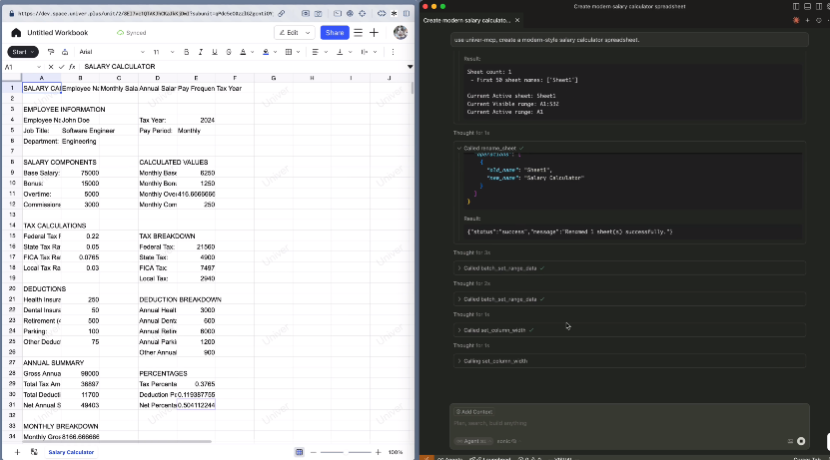Click the horizontal align icon
The width and height of the screenshot is (830, 460).
(315, 52)
